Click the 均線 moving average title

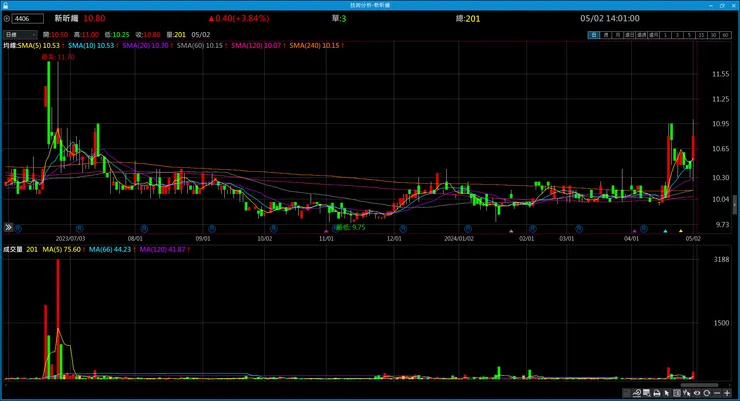pyautogui.click(x=10, y=45)
